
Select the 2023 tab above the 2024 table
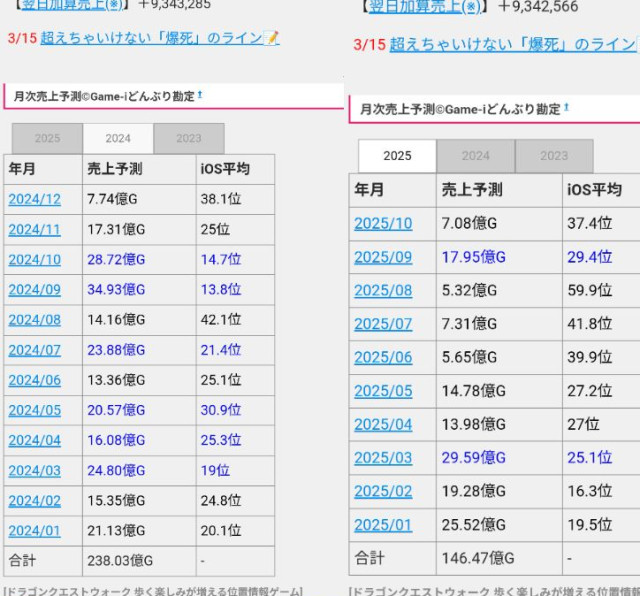coord(189,139)
